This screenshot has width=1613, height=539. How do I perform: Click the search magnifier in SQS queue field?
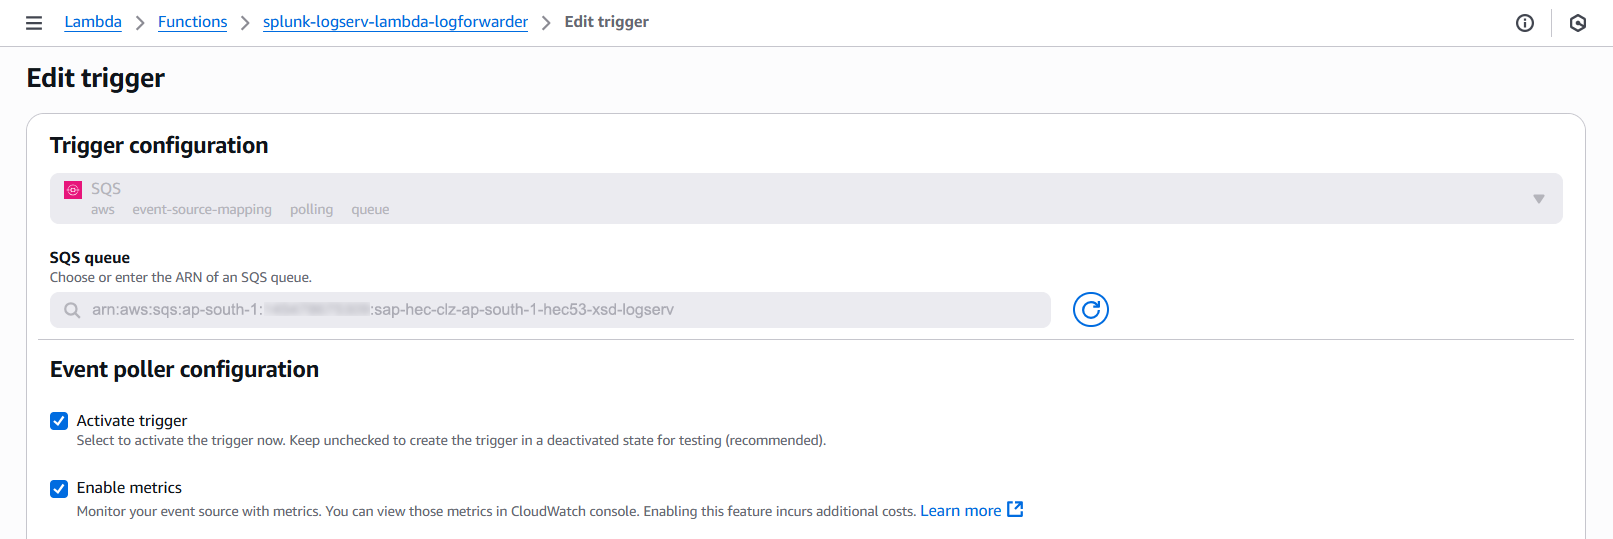(72, 310)
